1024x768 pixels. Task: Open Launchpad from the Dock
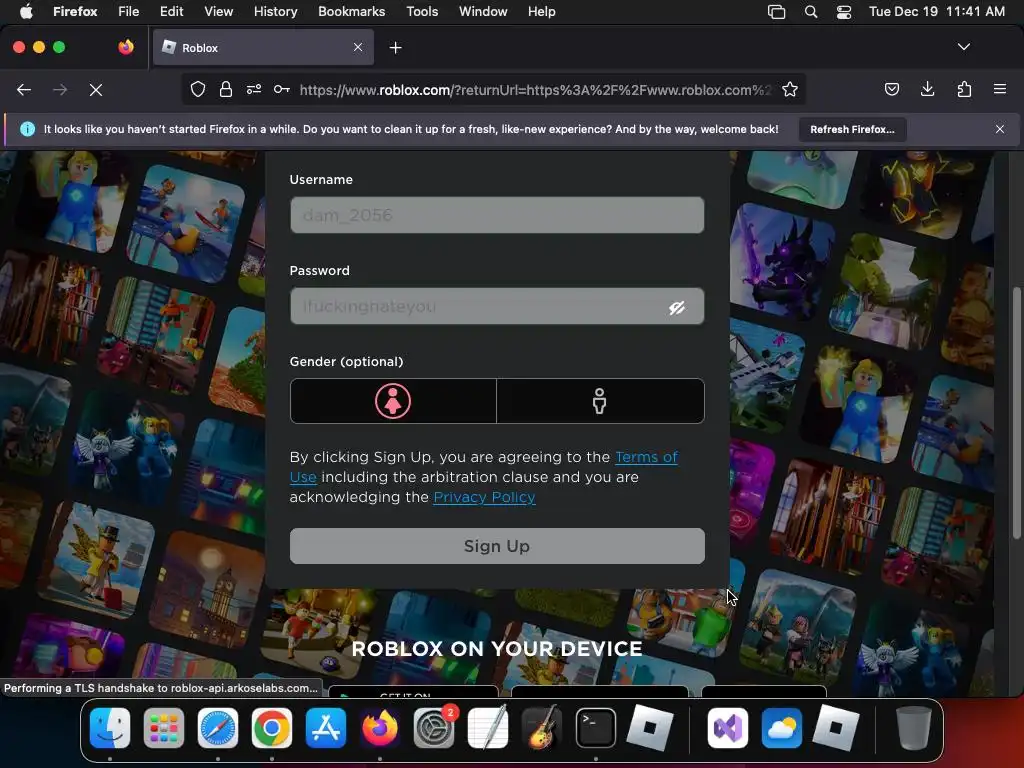pyautogui.click(x=164, y=728)
